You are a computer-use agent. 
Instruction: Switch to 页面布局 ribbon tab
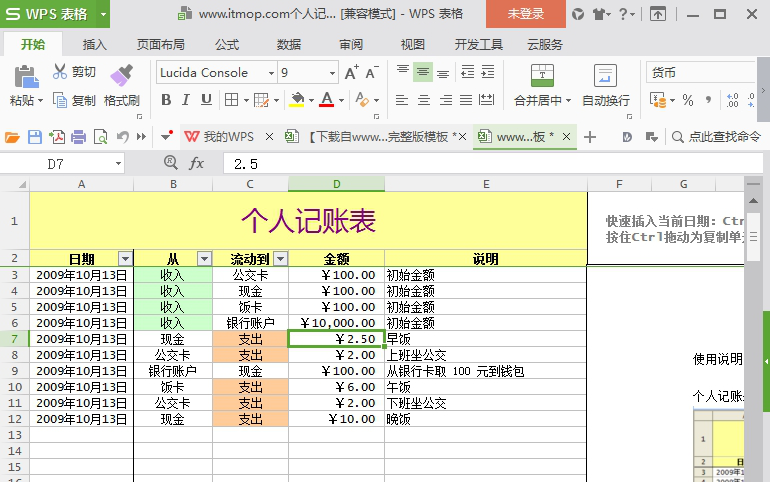(161, 45)
